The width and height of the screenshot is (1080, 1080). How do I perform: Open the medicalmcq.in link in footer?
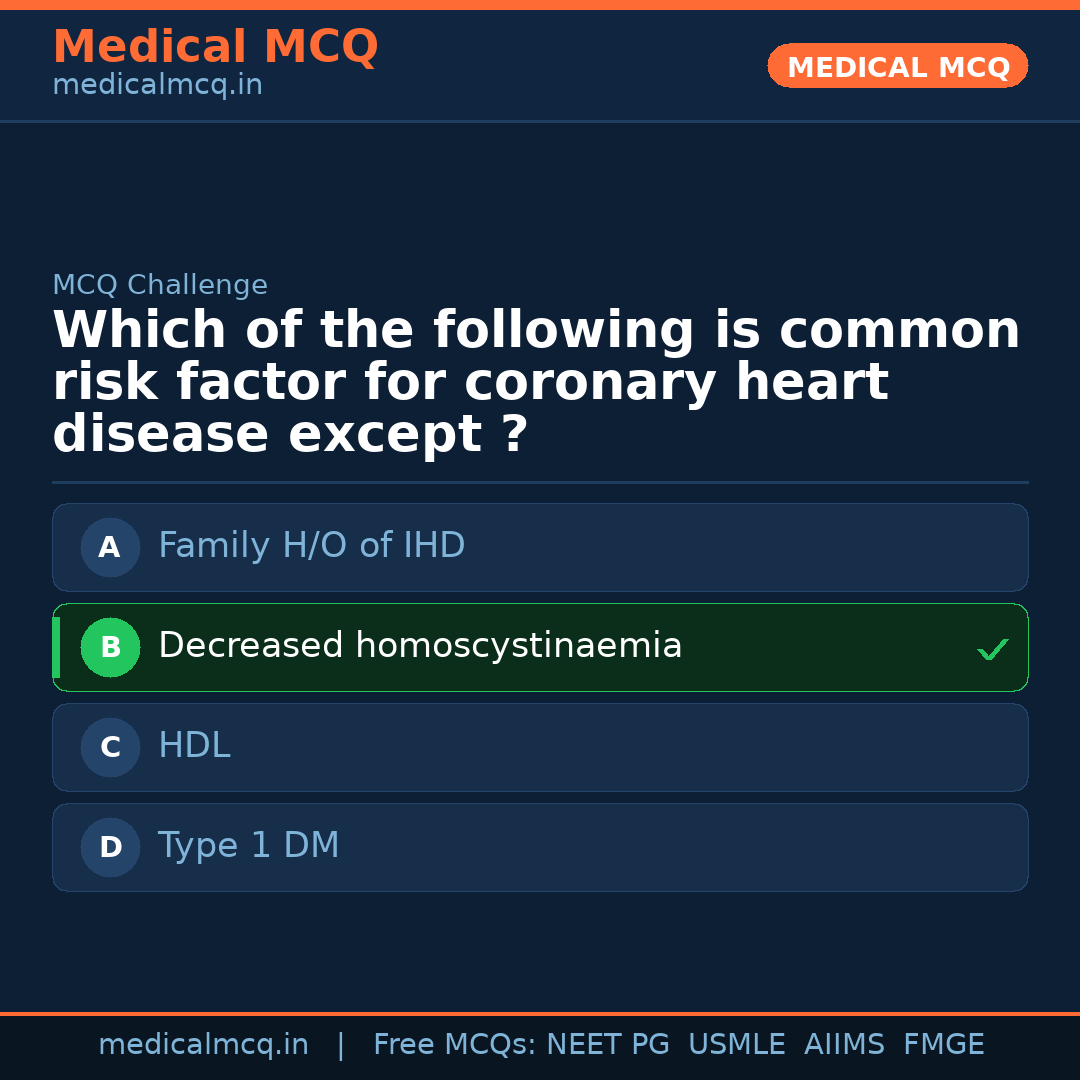(204, 1043)
